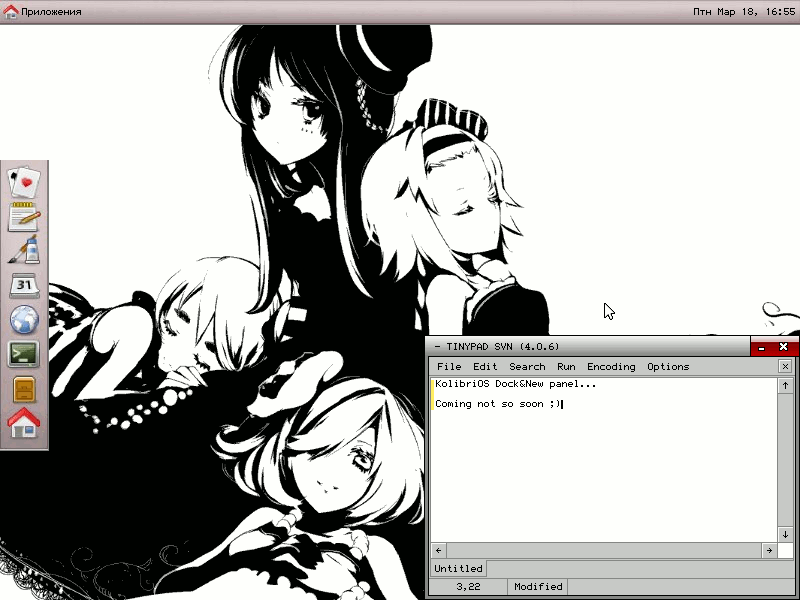Open the terminal console dock icon
The width and height of the screenshot is (800, 600).
click(24, 354)
